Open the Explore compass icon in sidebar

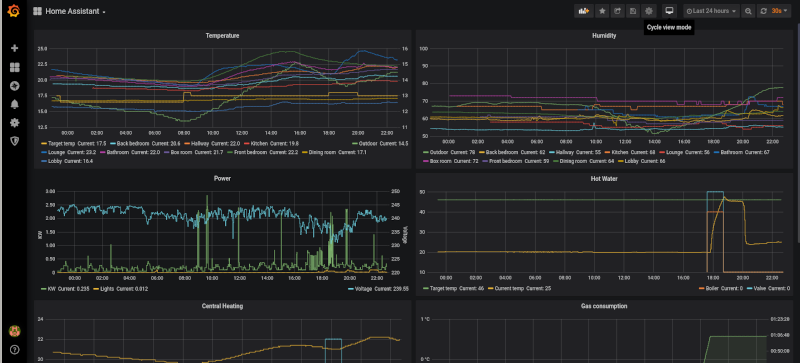point(15,86)
